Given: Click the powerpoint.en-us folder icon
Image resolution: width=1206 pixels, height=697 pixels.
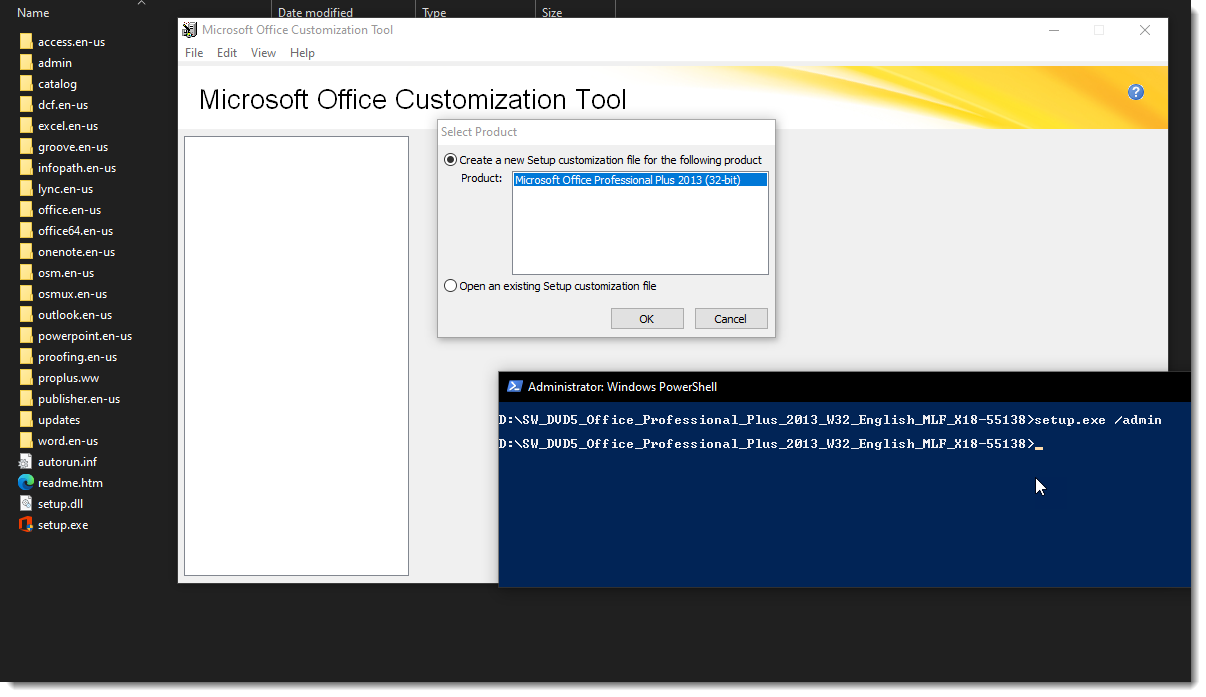Looking at the screenshot, I should [x=26, y=336].
